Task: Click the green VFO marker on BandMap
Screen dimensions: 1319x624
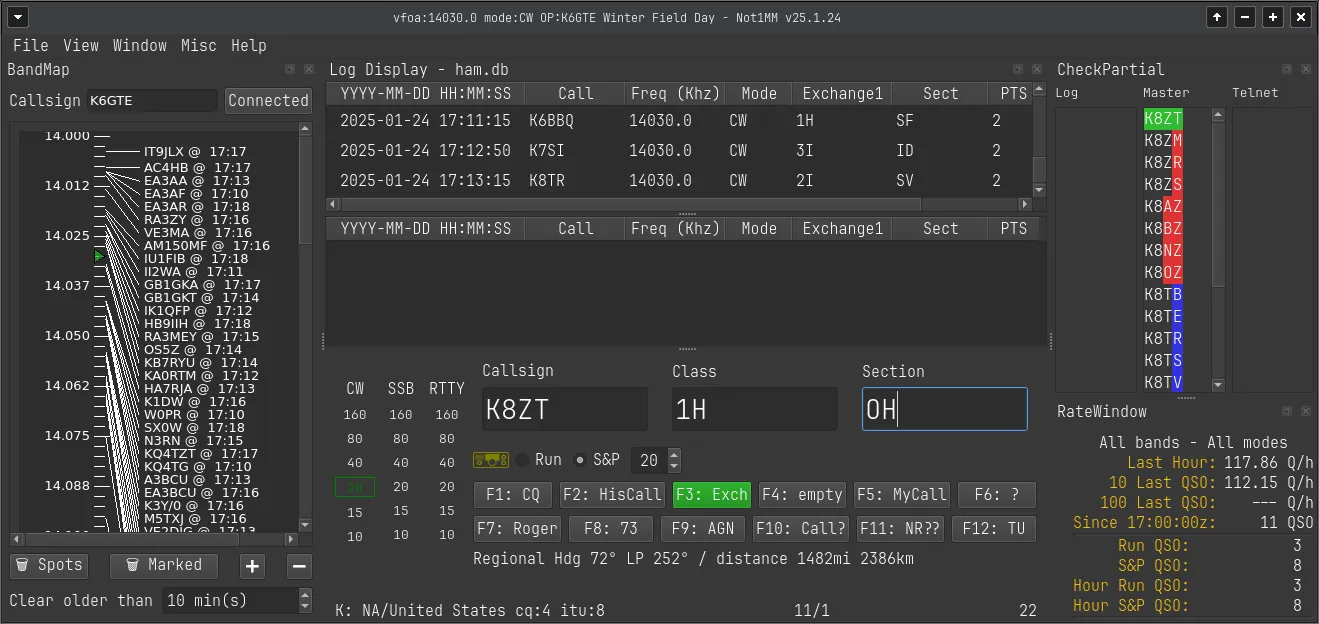Action: (x=99, y=257)
